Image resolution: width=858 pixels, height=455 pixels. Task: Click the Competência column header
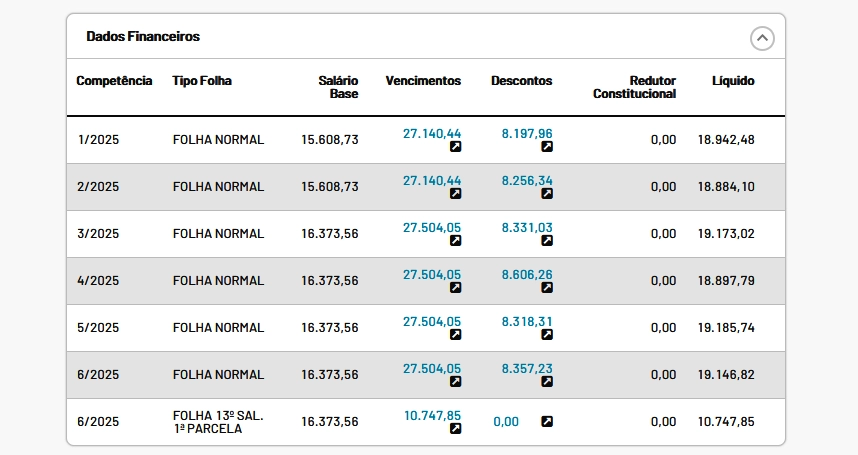pyautogui.click(x=114, y=81)
